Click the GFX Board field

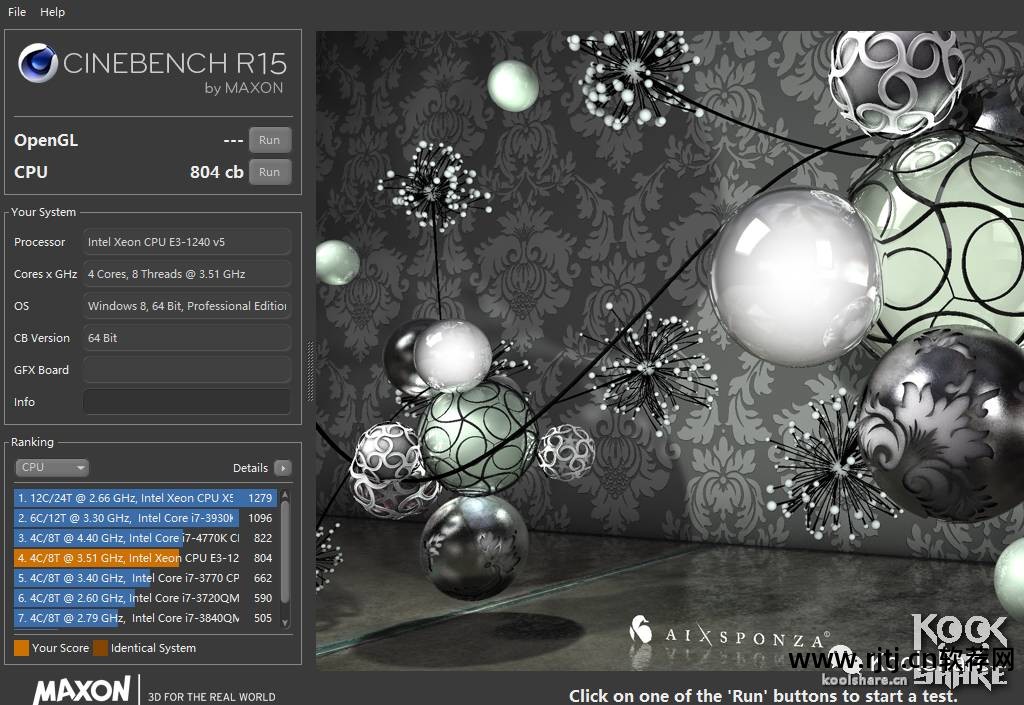(187, 369)
